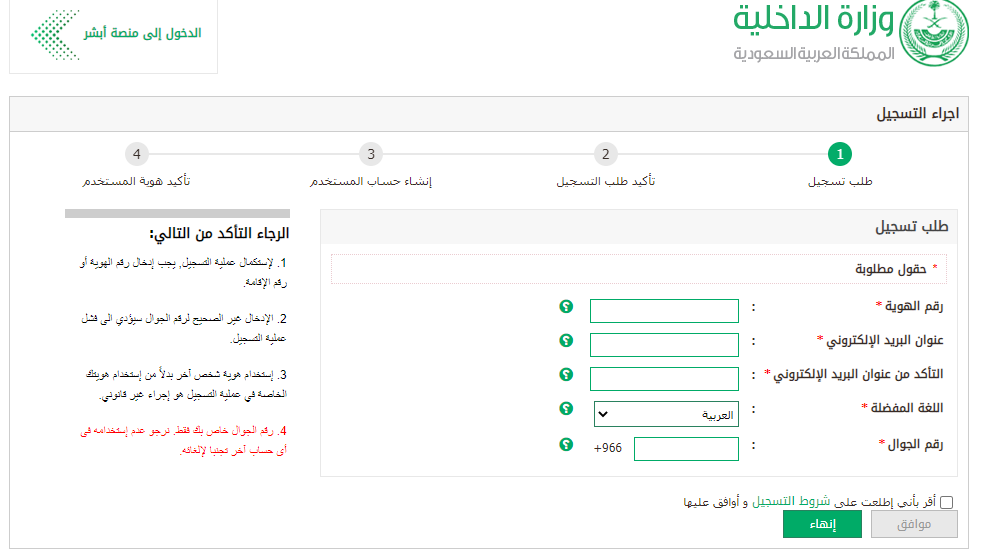The height and width of the screenshot is (554, 999).
Task: Open the اللغة المفضلة language dropdown
Action: [666, 414]
